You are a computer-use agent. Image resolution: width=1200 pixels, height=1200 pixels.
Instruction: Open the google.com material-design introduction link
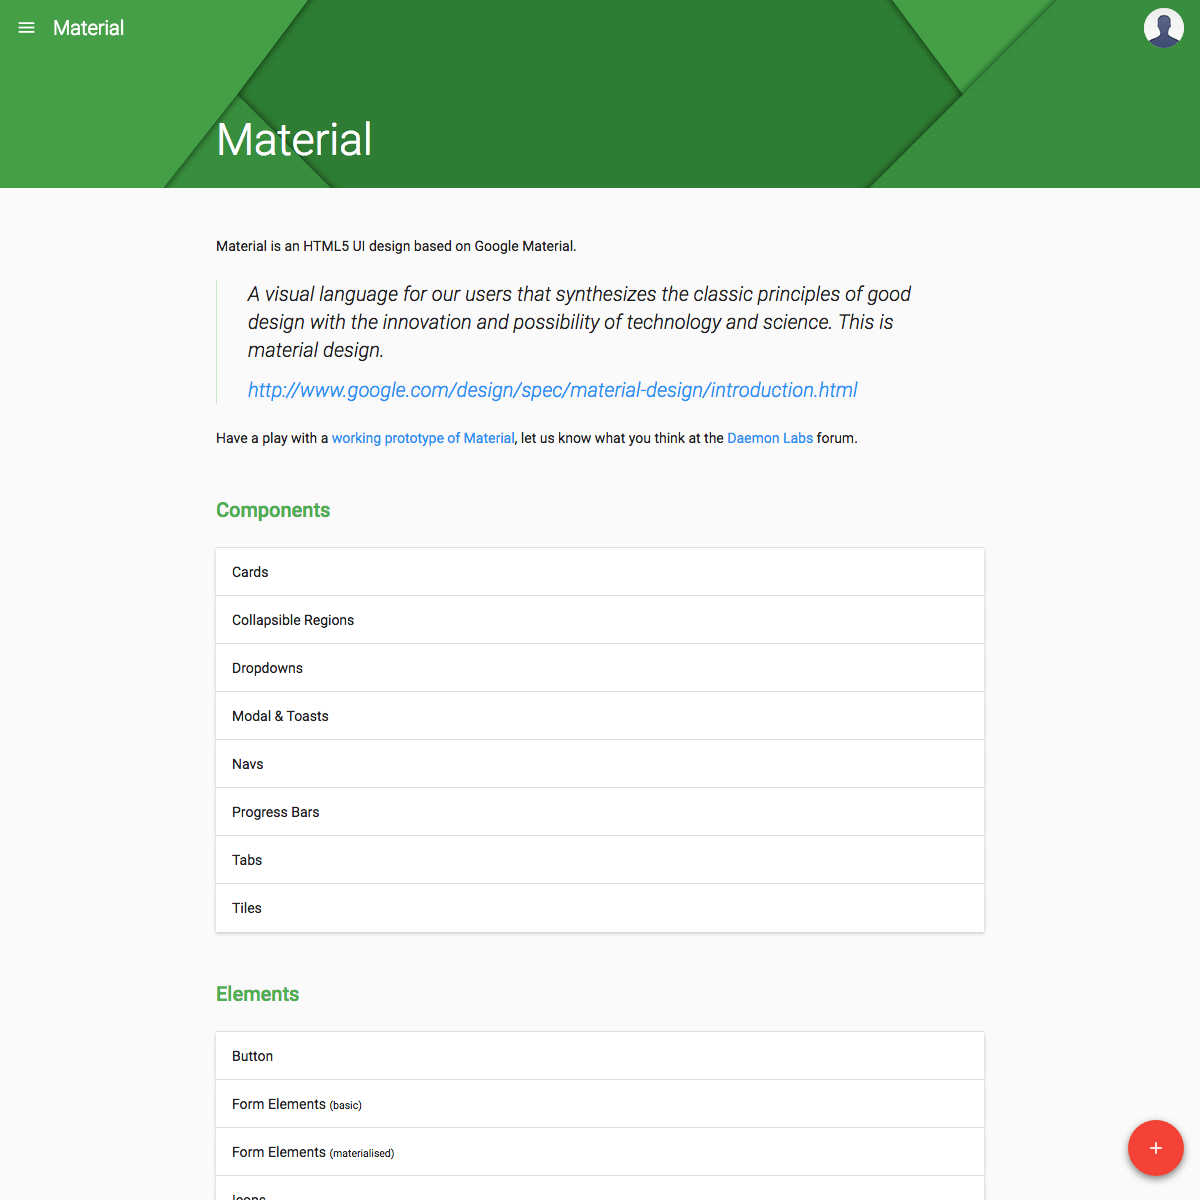tap(553, 390)
